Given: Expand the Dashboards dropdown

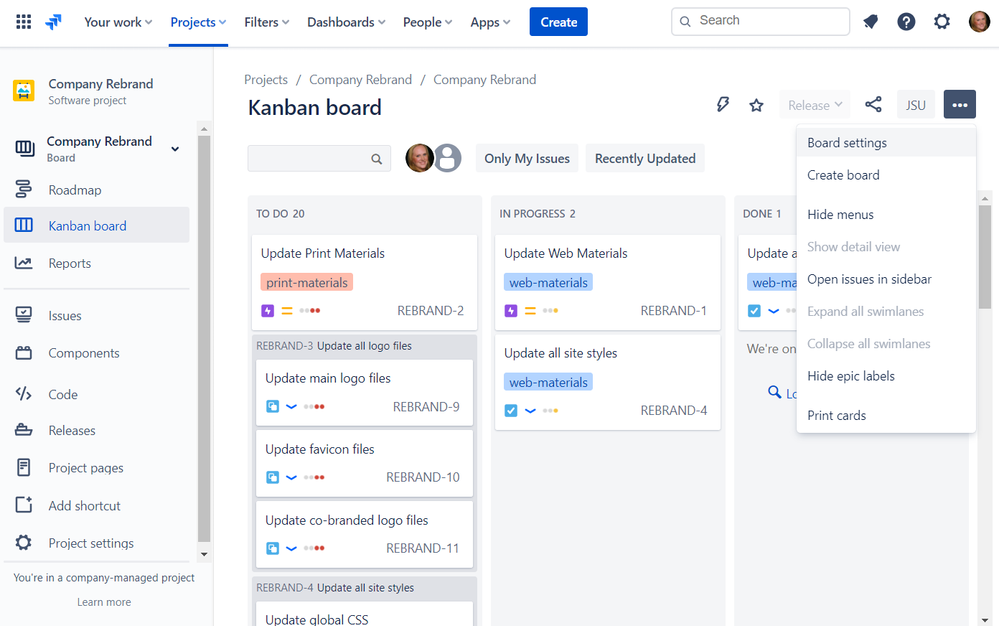Looking at the screenshot, I should click(346, 22).
